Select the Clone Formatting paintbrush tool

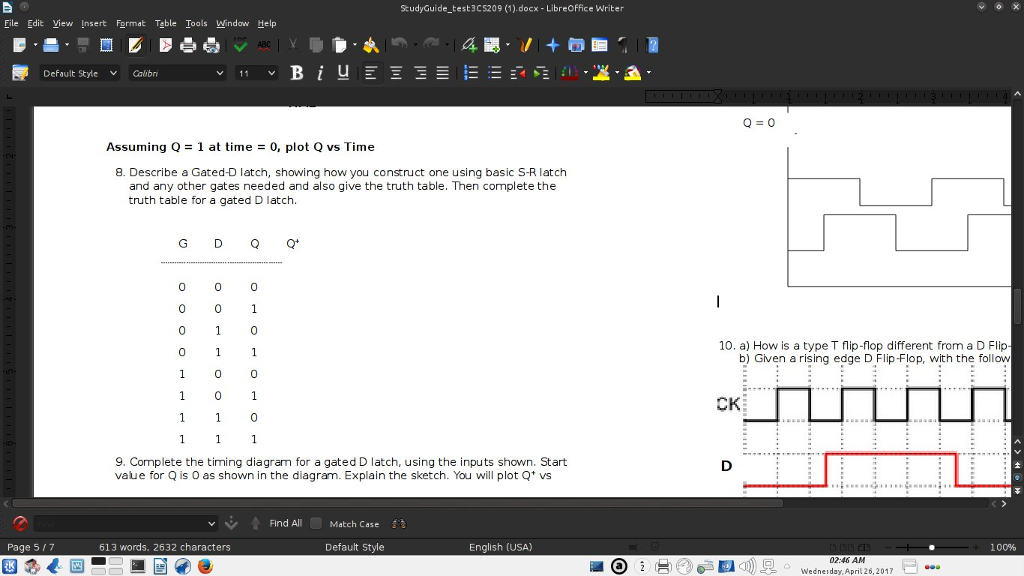pos(370,44)
